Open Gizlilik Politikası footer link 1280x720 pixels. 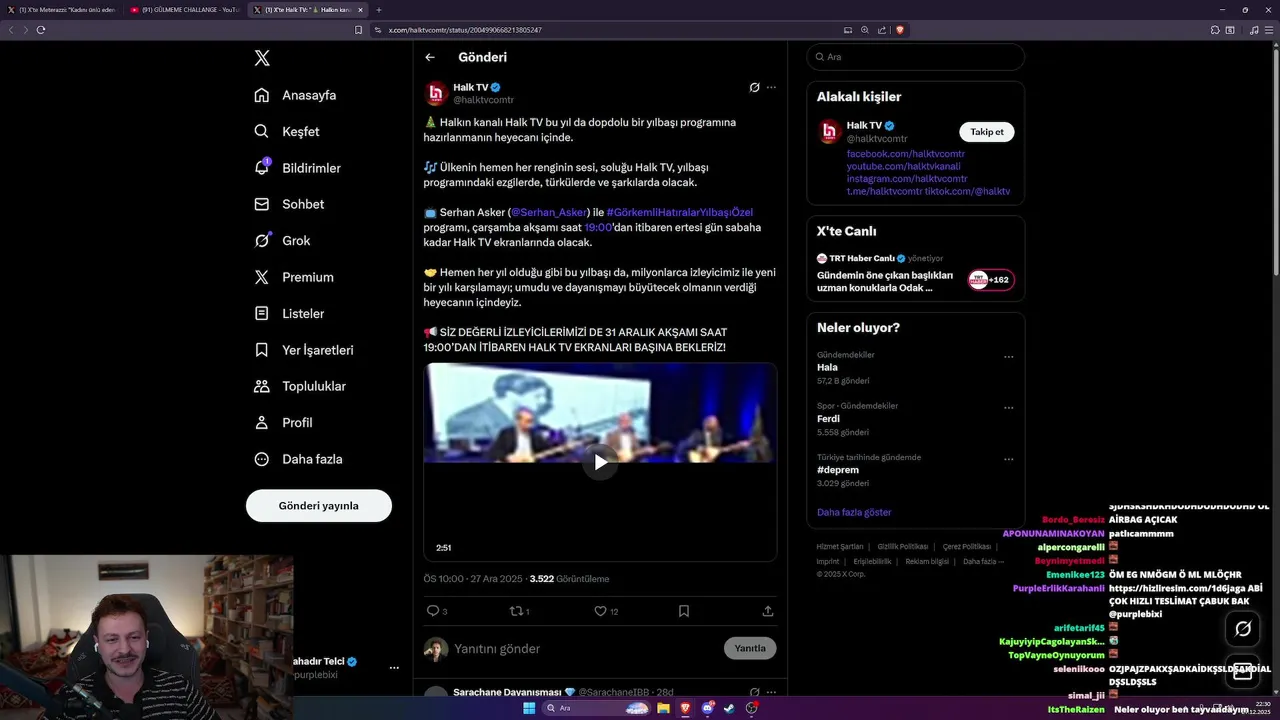pyautogui.click(x=903, y=547)
